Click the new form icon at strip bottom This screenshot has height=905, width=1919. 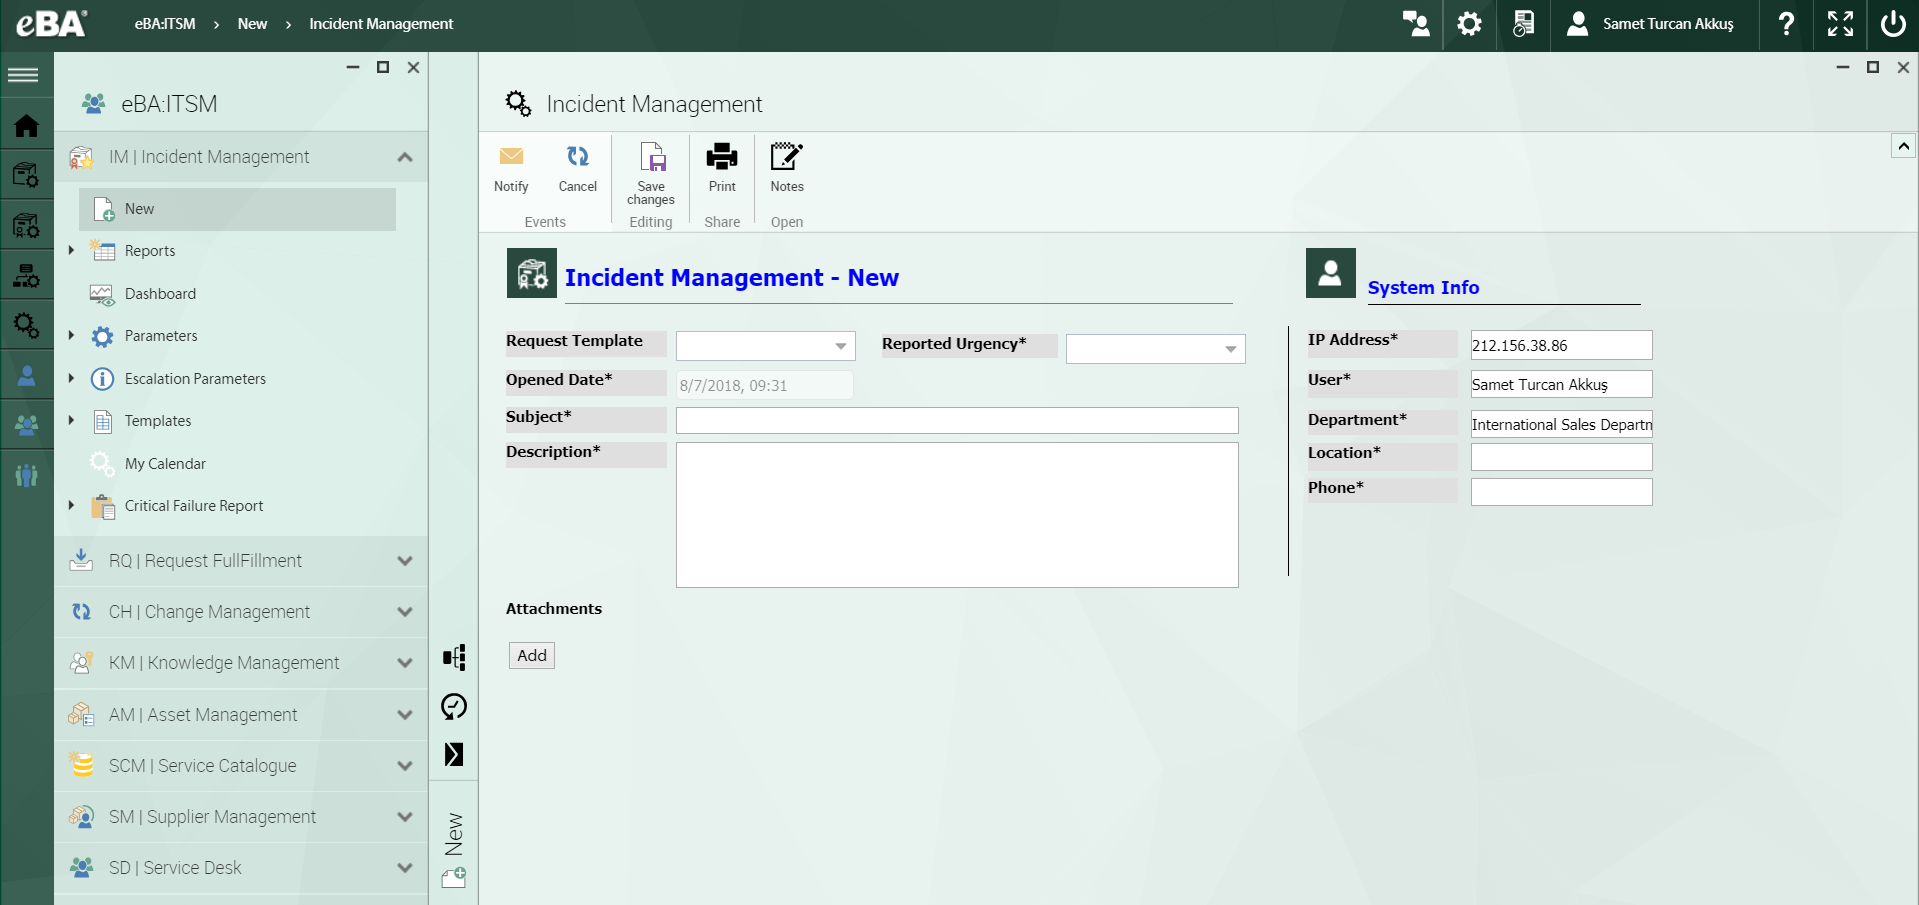click(454, 877)
